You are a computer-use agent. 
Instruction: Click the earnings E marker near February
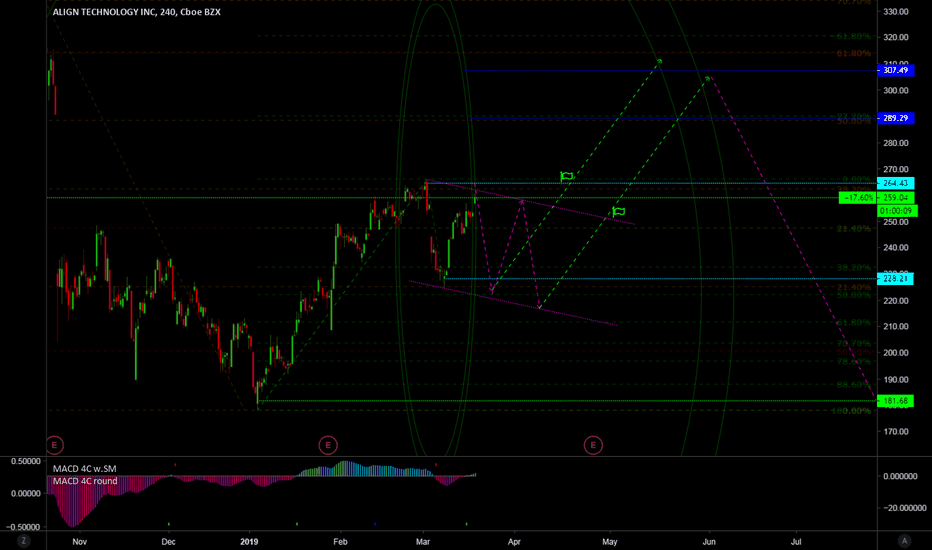(x=328, y=445)
